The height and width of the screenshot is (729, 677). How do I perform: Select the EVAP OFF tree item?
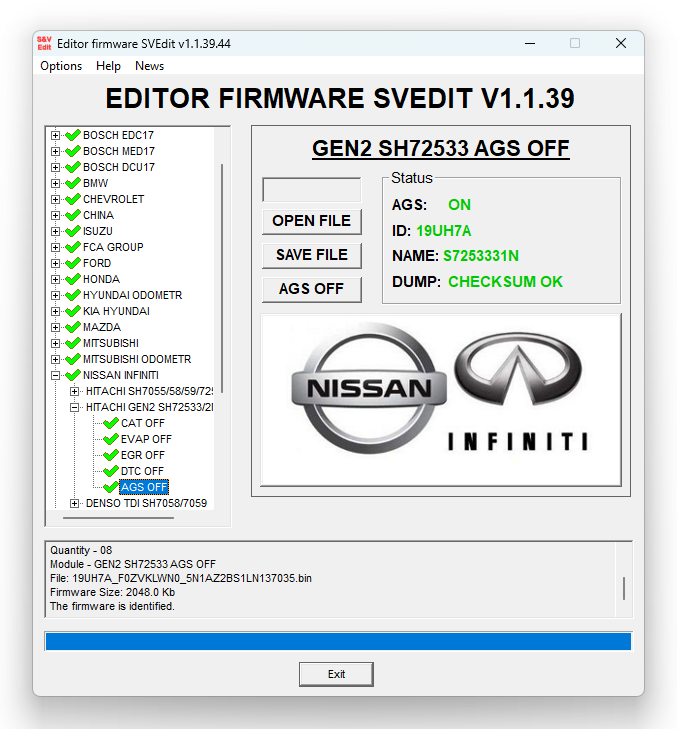146,439
